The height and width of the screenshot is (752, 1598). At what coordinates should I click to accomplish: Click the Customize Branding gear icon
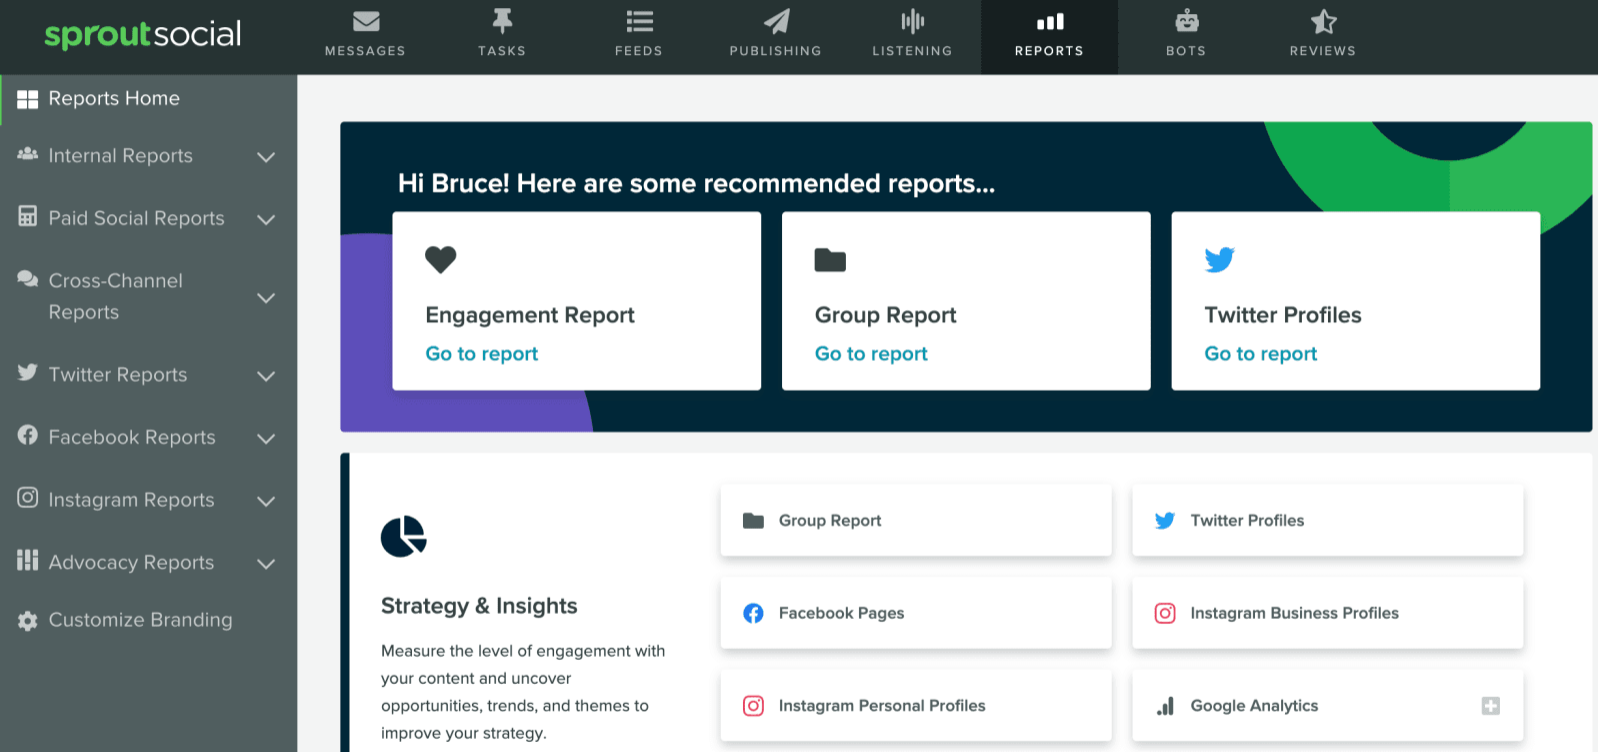pos(28,621)
